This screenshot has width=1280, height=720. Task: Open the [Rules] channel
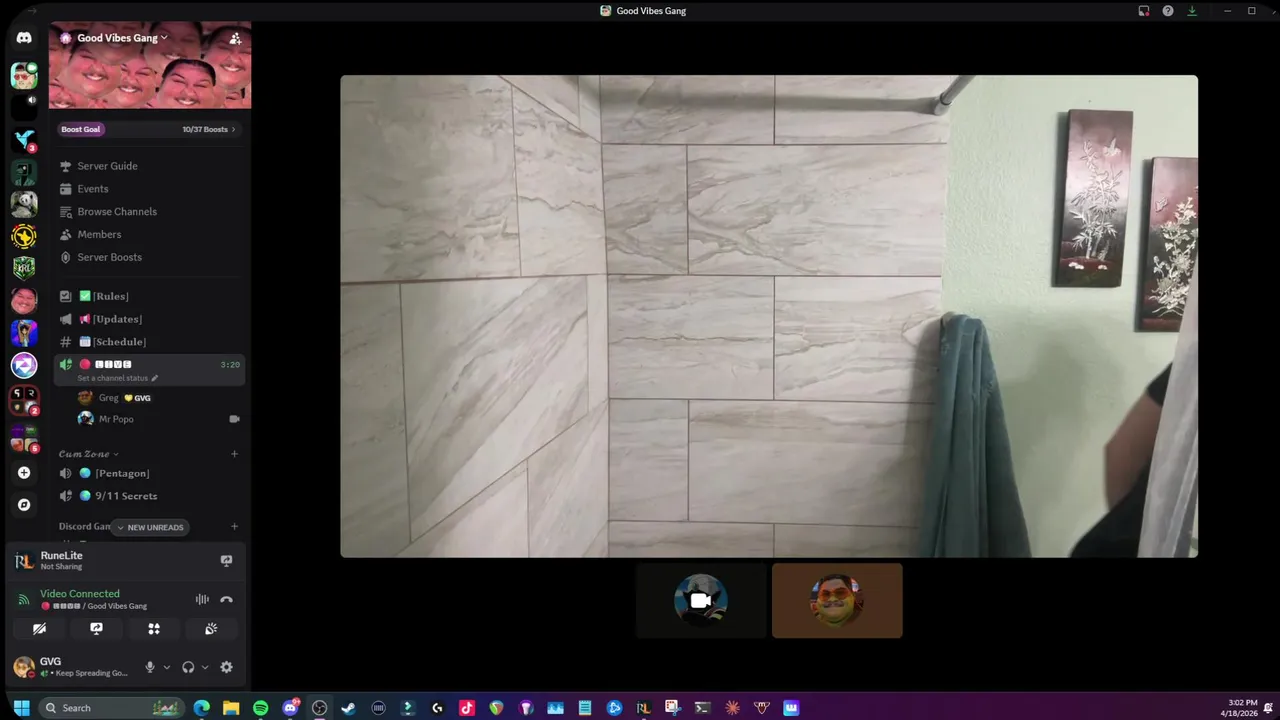coord(149,296)
